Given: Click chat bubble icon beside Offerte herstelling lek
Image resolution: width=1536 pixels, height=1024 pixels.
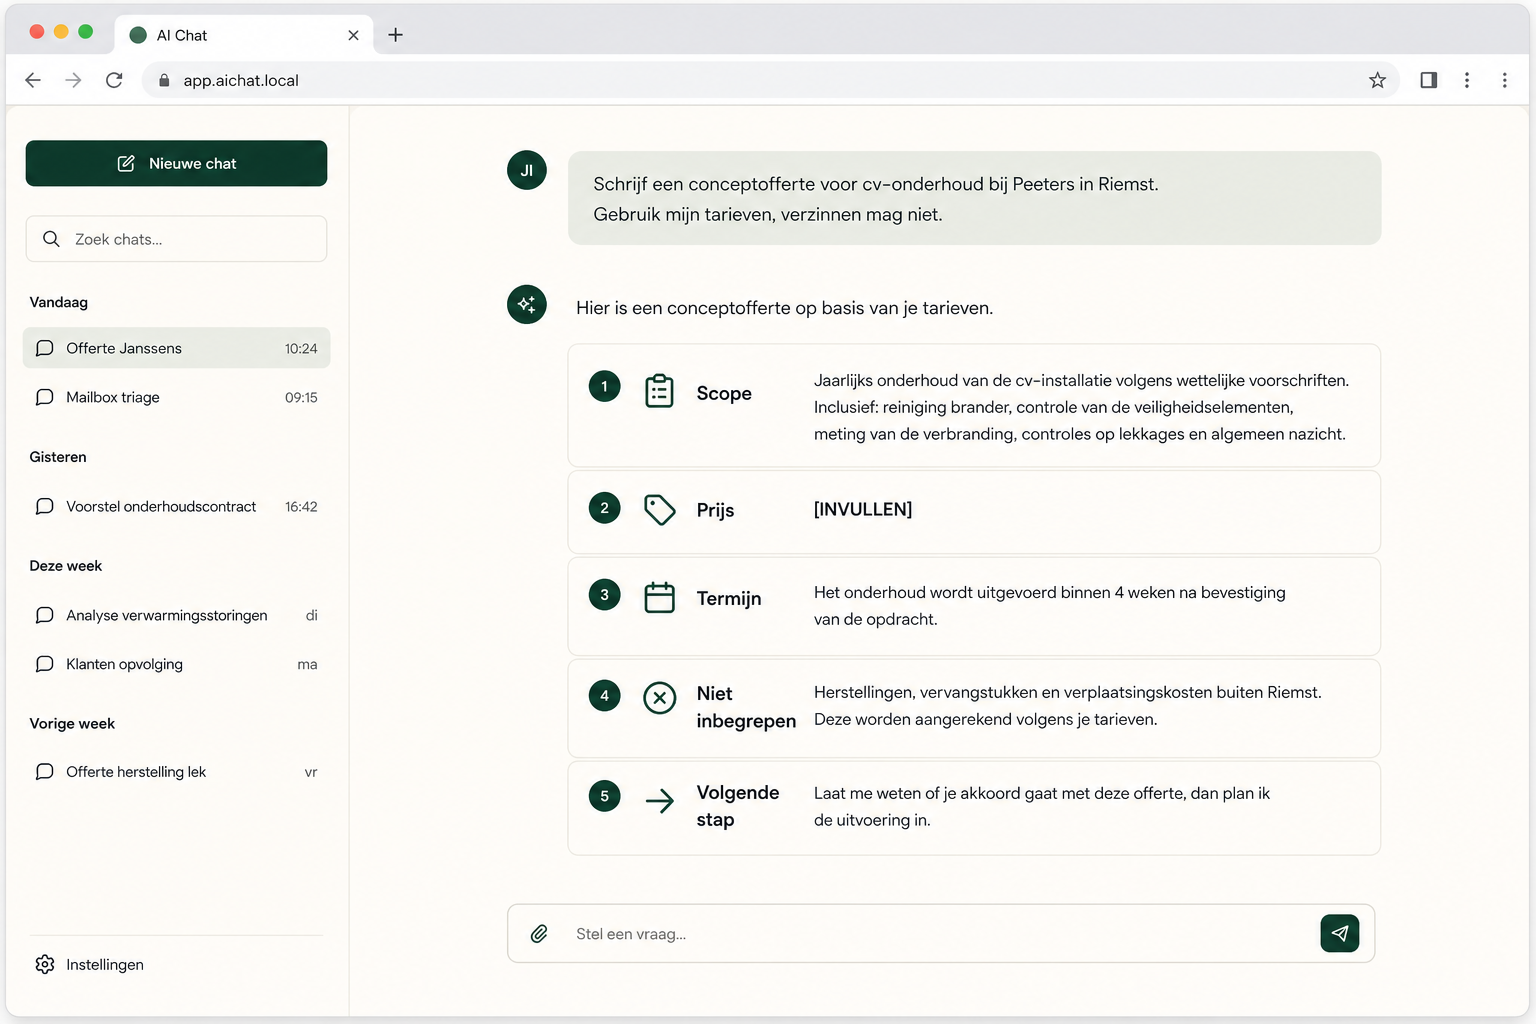Looking at the screenshot, I should pos(45,772).
